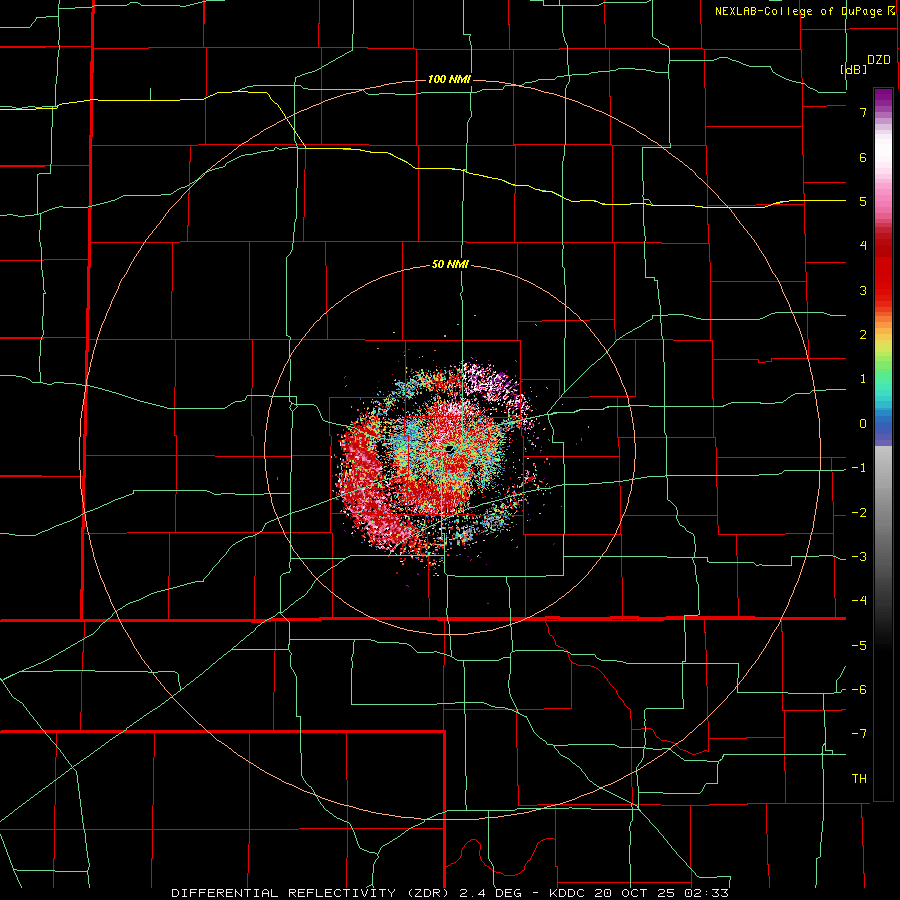Click the 5 value on the color scale
The height and width of the screenshot is (900, 900).
tap(863, 201)
